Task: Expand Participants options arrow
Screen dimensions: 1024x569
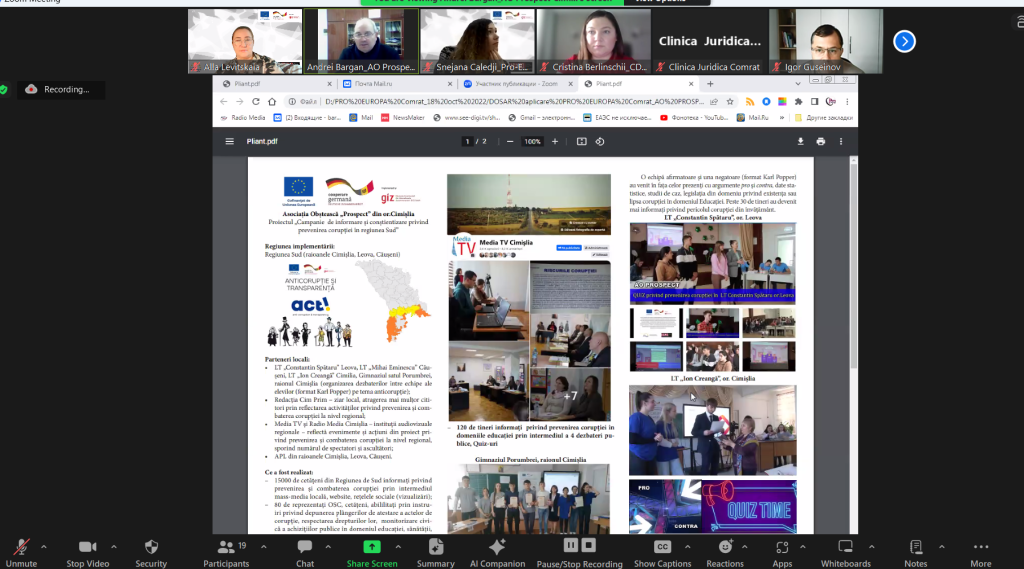Action: click(264, 547)
